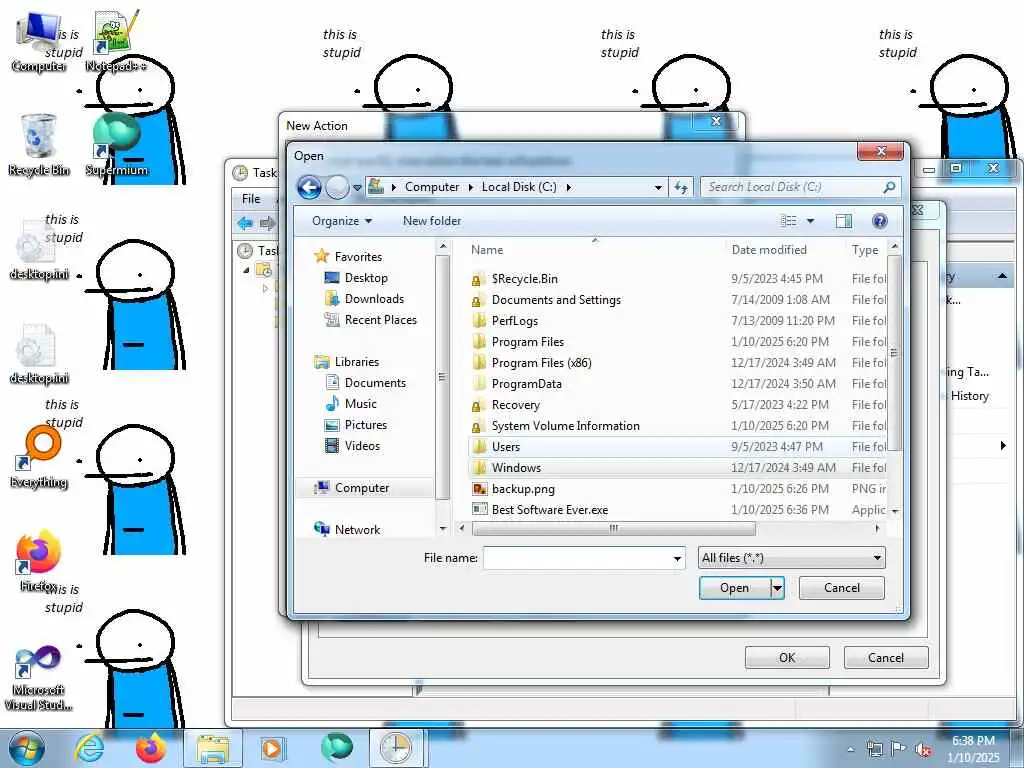Switch to Task Scheduler on the taskbar
The height and width of the screenshot is (768, 1024).
point(397,748)
